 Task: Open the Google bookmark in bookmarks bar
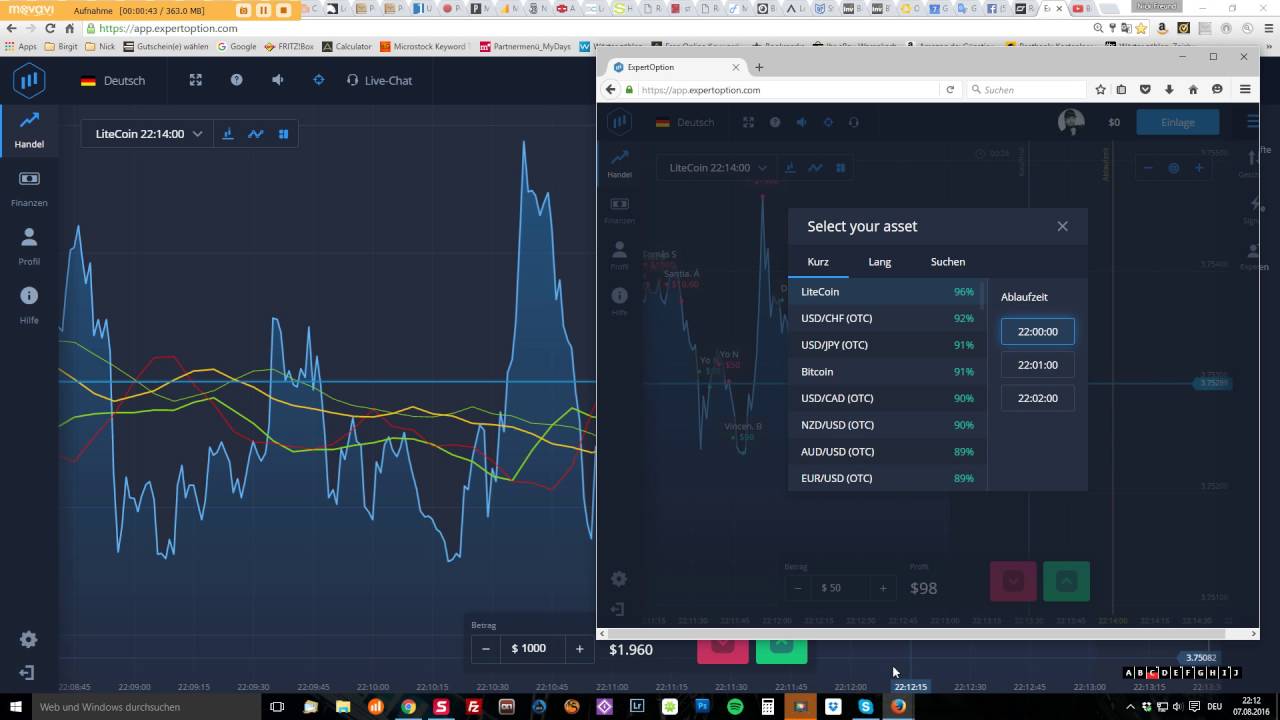click(x=237, y=46)
